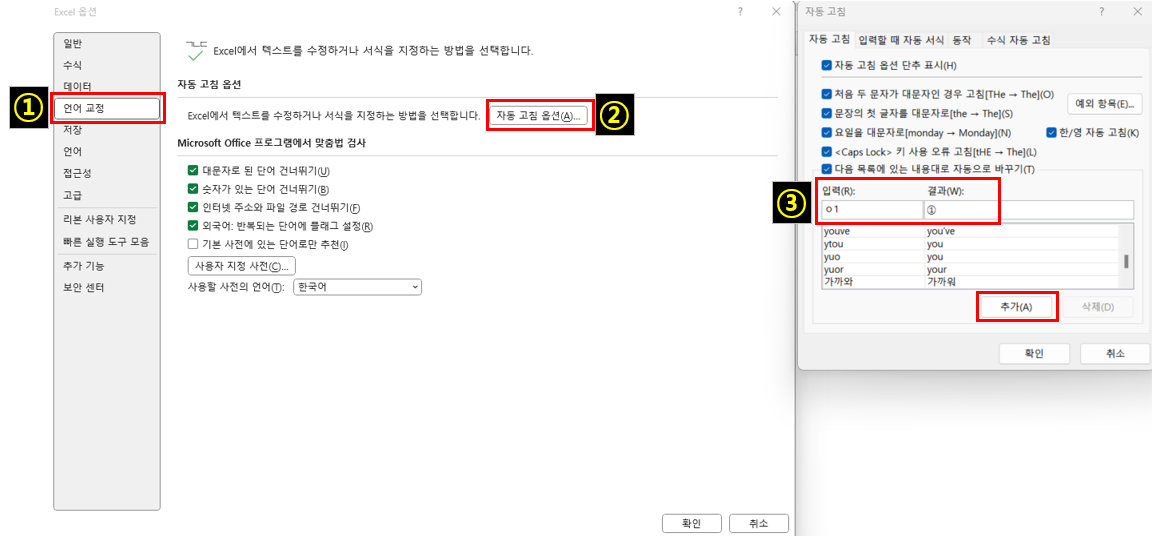The width and height of the screenshot is (1152, 536).
Task: Click the 결과(W) text field
Action: 1029,210
